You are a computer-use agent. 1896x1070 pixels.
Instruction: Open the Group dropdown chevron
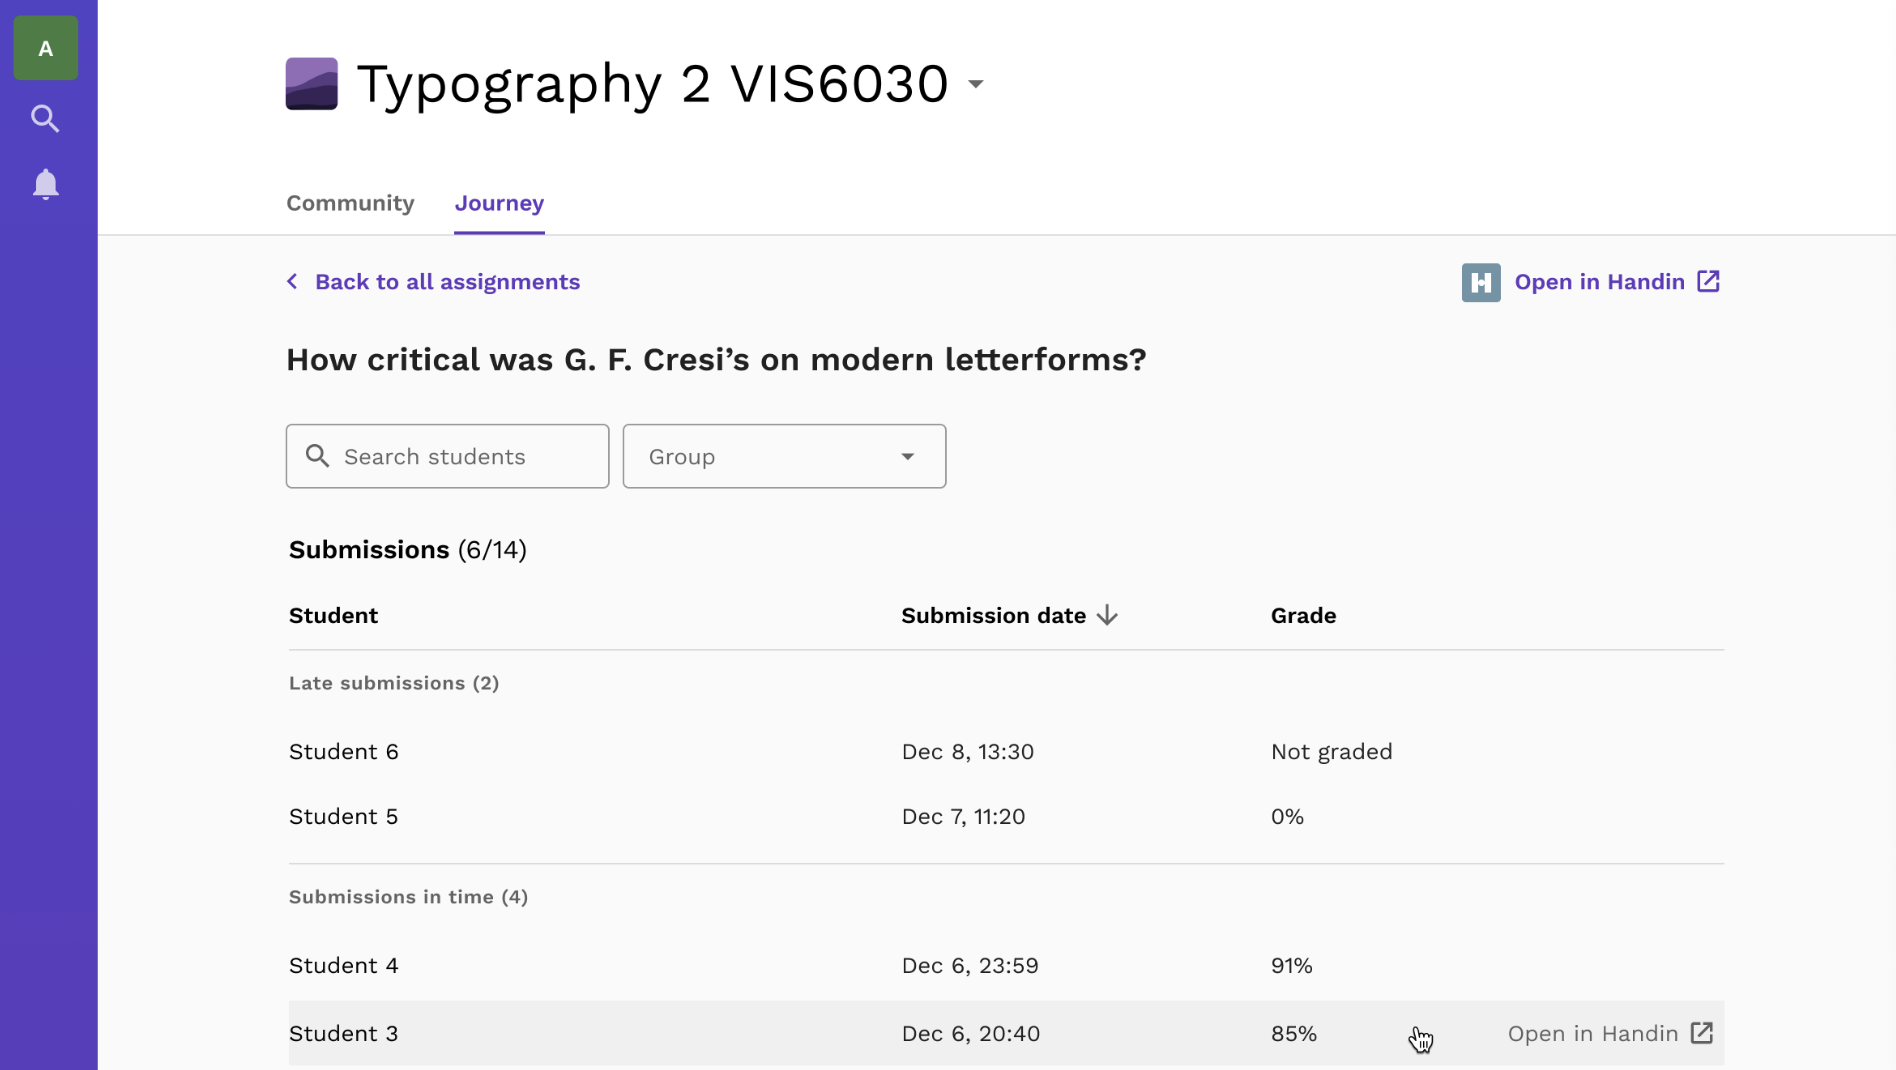[907, 456]
